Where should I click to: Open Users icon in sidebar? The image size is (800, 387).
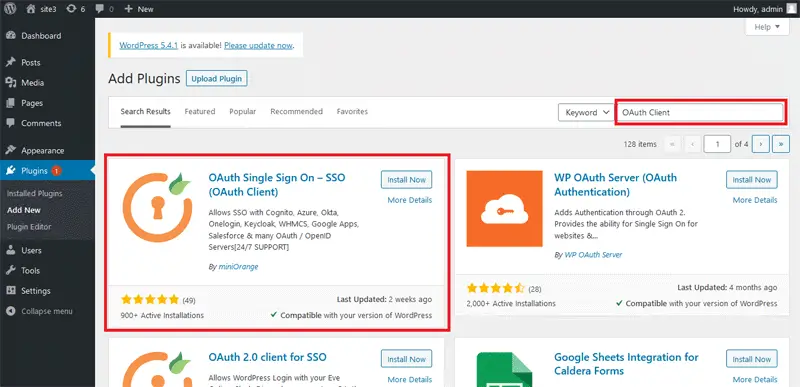tap(11, 250)
